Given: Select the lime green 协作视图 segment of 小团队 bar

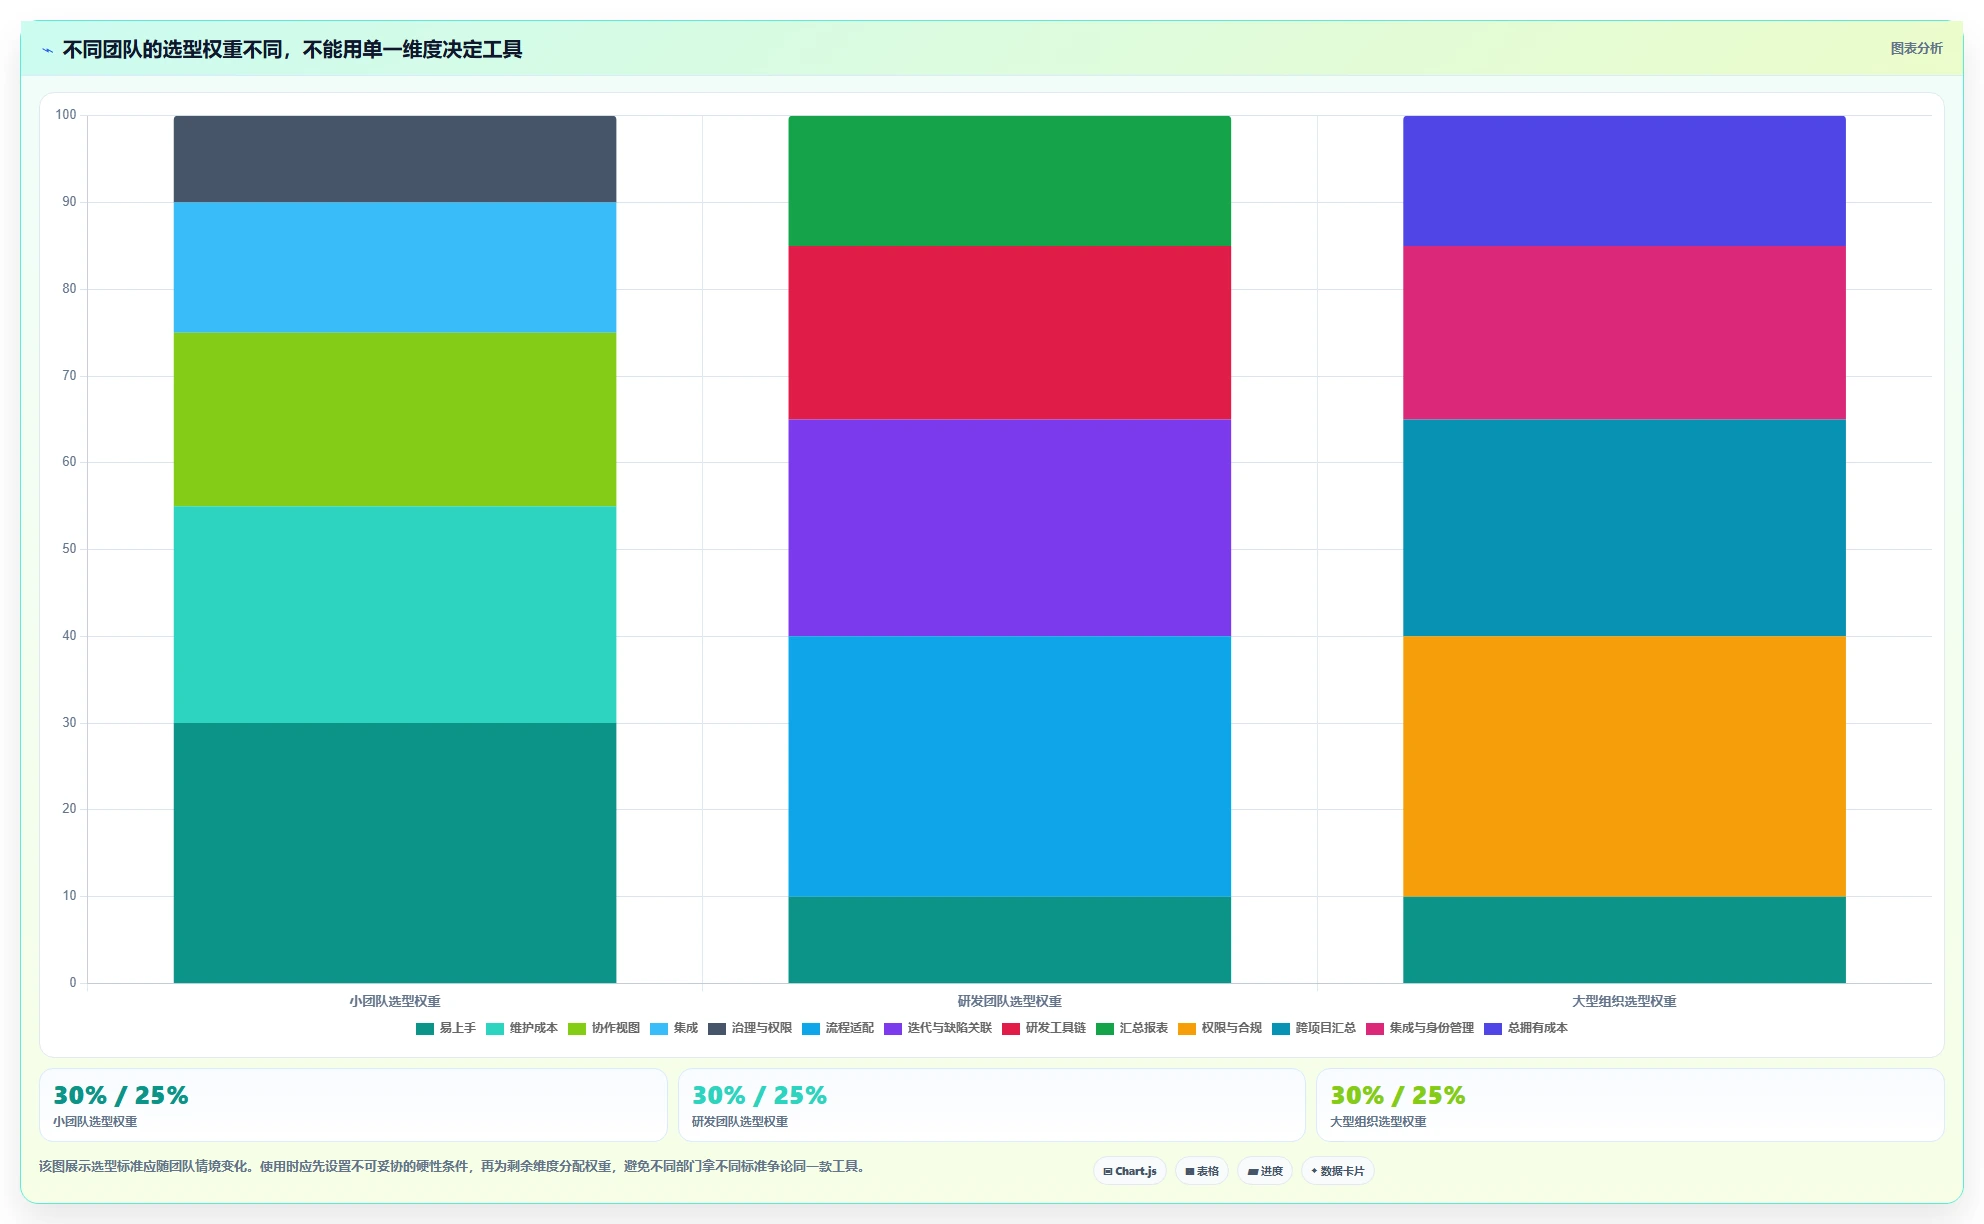Looking at the screenshot, I should pyautogui.click(x=395, y=419).
